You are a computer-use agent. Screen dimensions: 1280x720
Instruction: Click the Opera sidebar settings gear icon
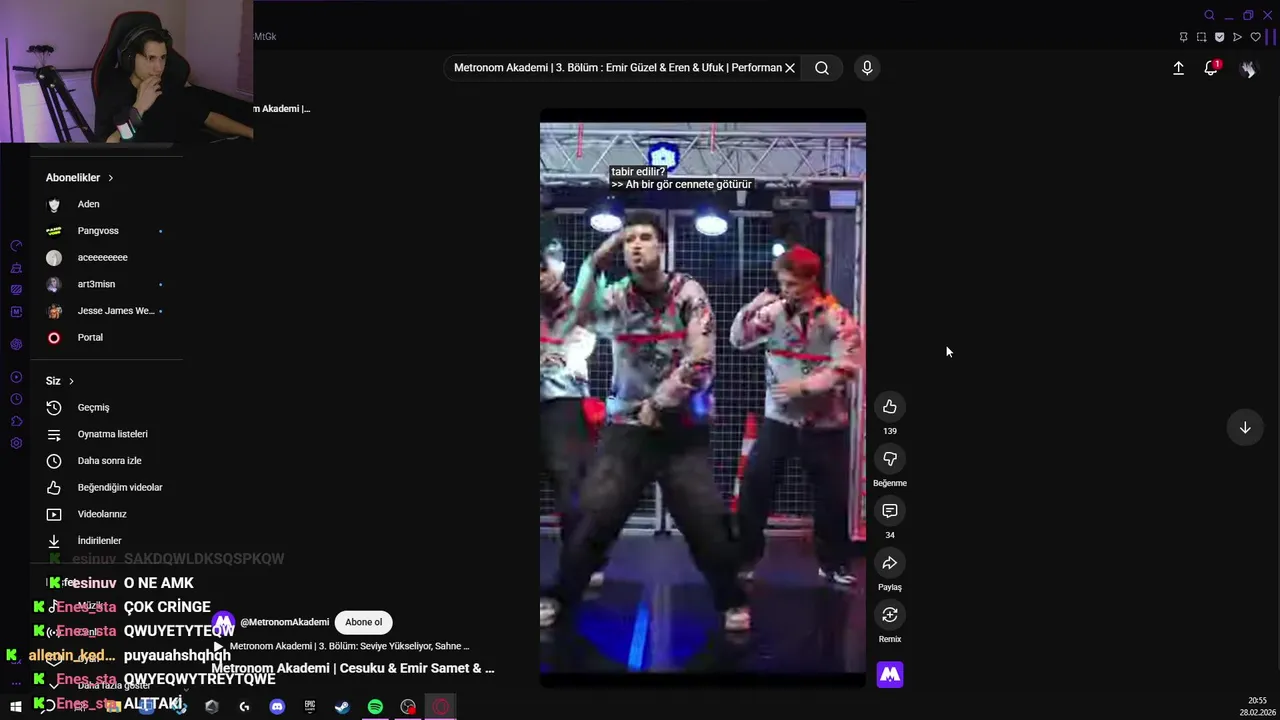click(16, 443)
